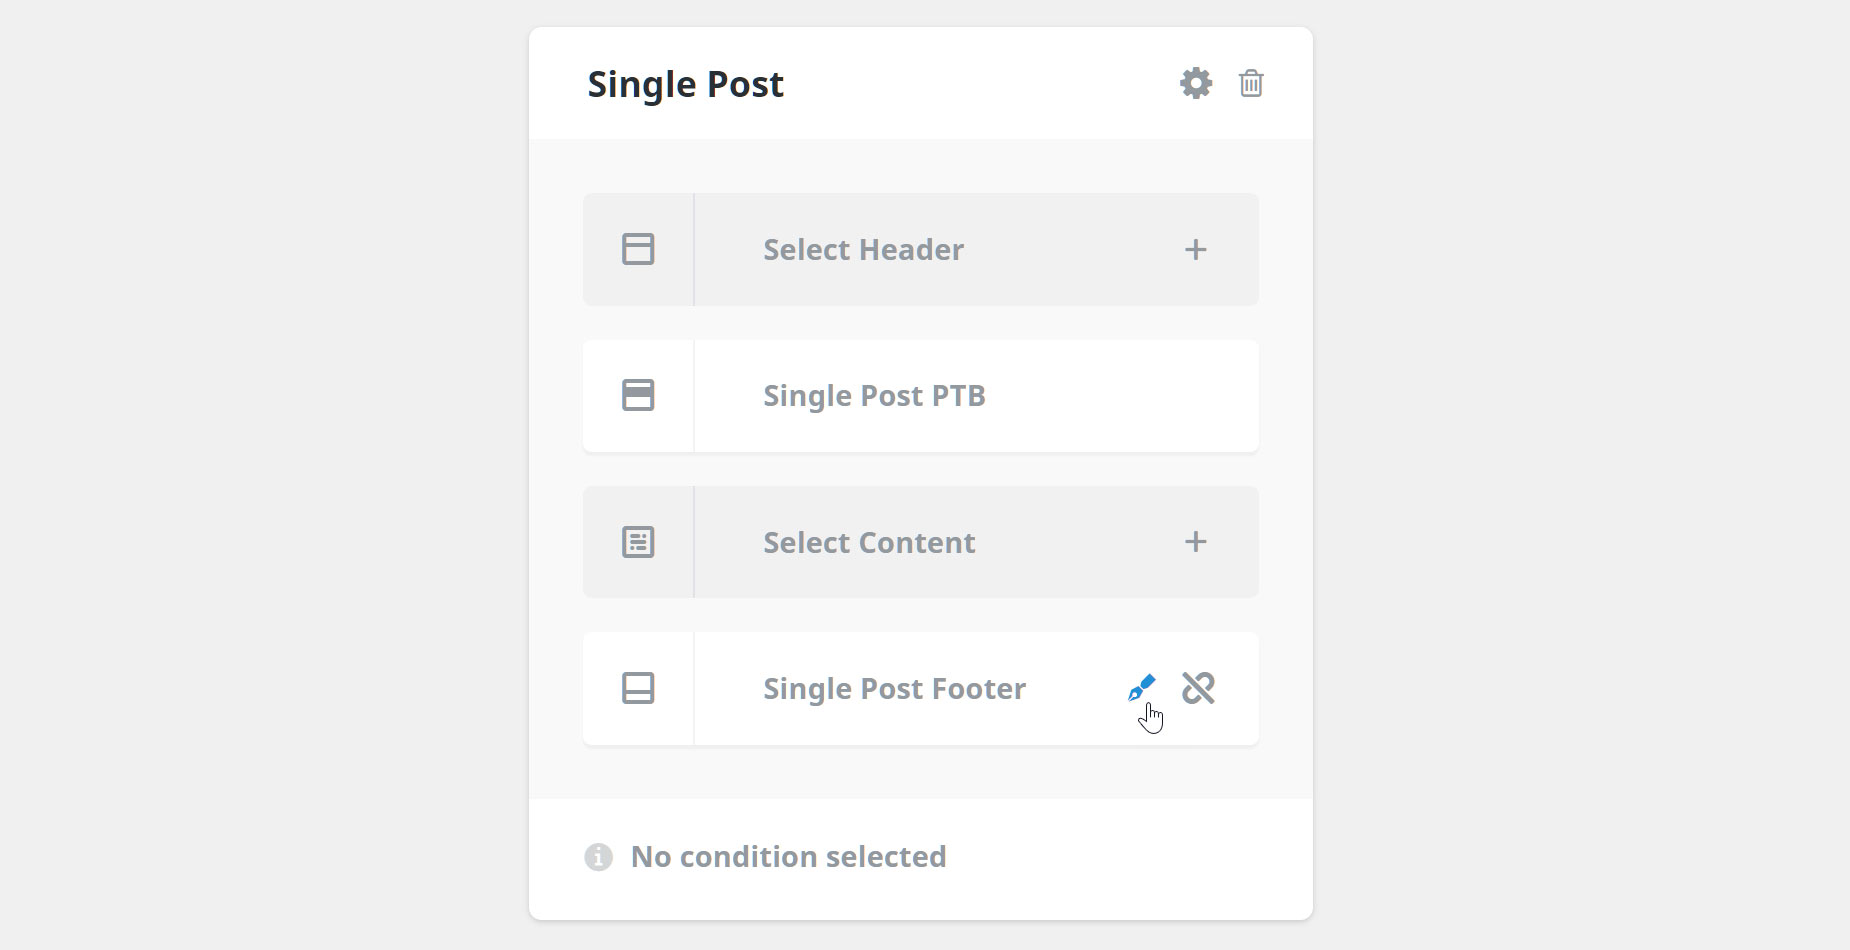Click the footer layout icon beside Single Post Footer
Screen dimensions: 1850x950
pyautogui.click(x=638, y=688)
